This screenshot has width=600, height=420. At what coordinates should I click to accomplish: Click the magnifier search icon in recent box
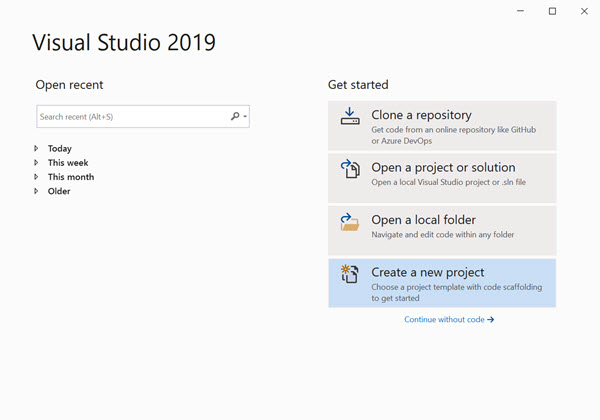[x=235, y=116]
